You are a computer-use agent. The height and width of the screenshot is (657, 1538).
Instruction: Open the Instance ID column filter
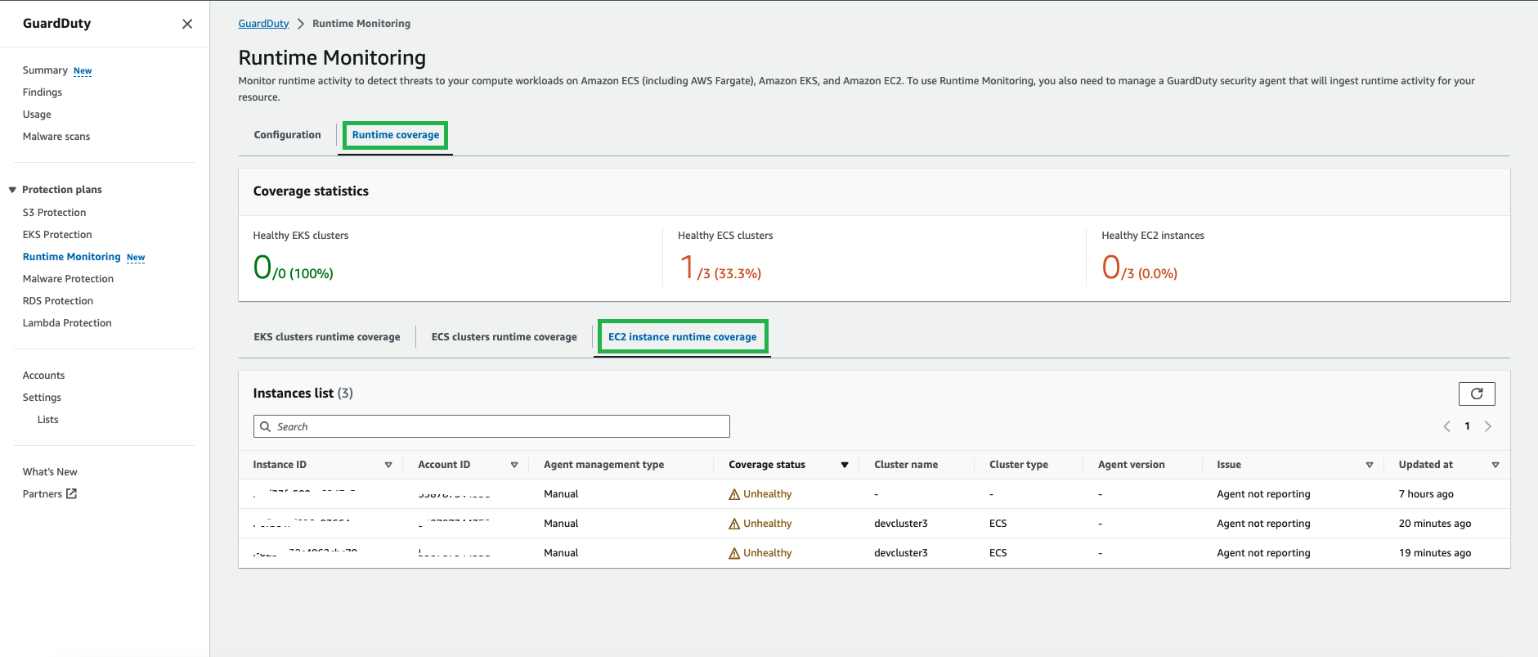[389, 464]
